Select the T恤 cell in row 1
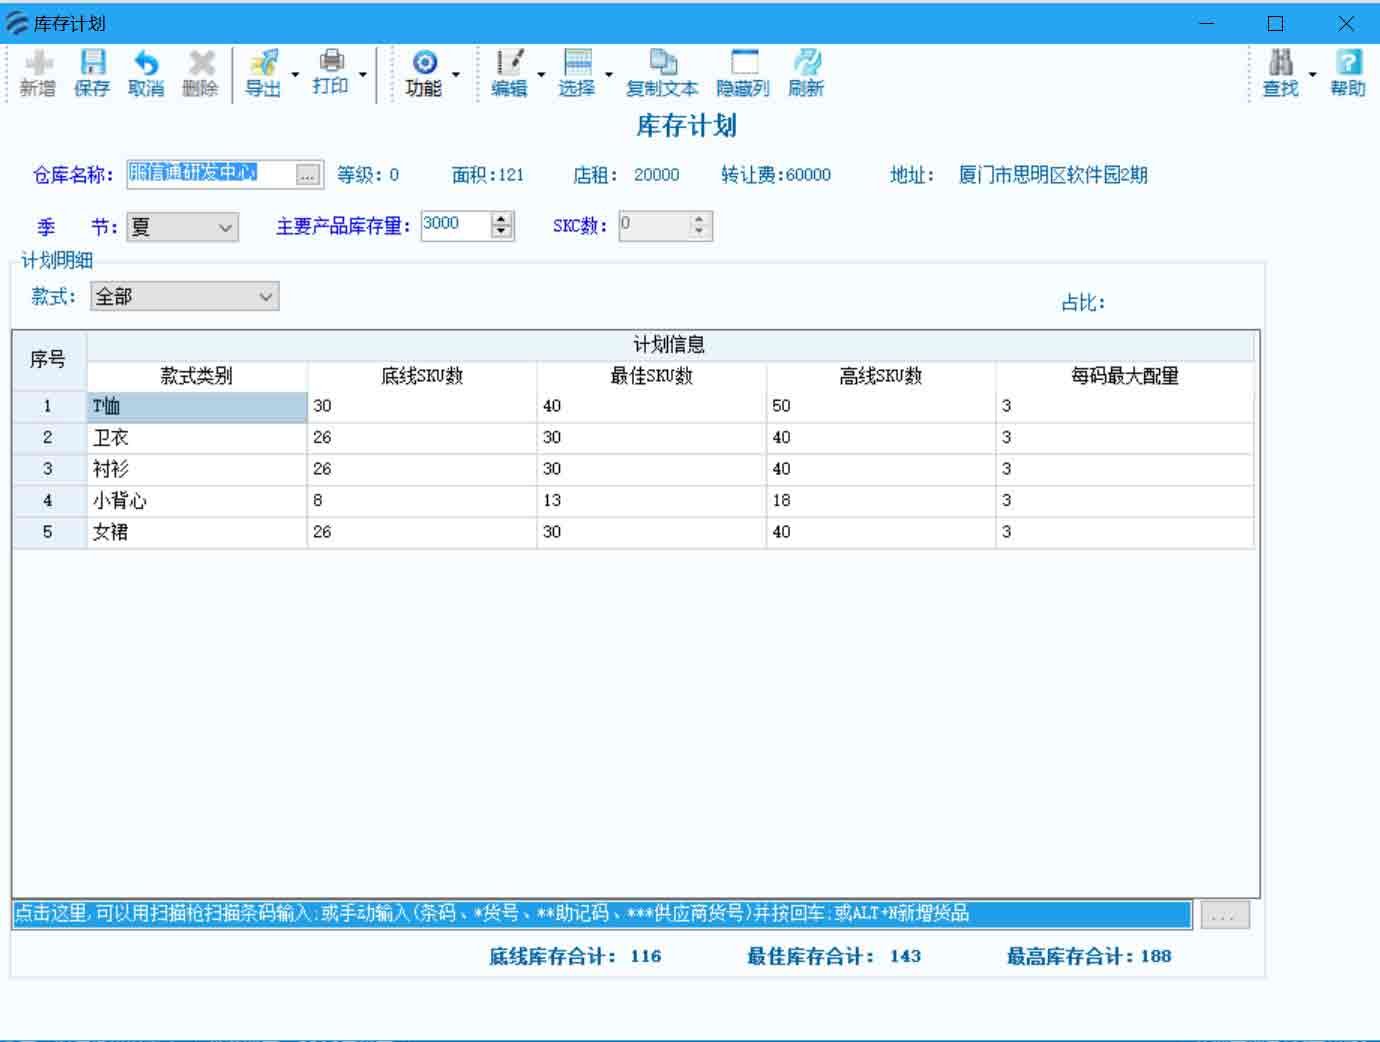Image resolution: width=1380 pixels, height=1042 pixels. click(197, 406)
